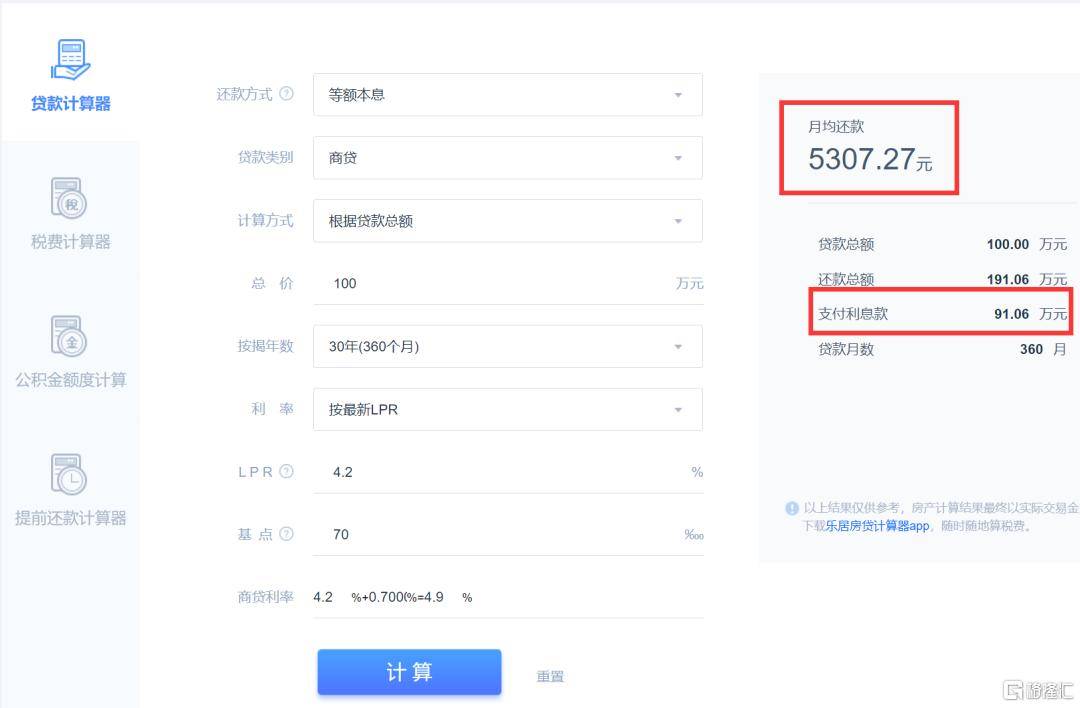The image size is (1080, 708).
Task: Open the tax calculator icon
Action: (x=70, y=198)
